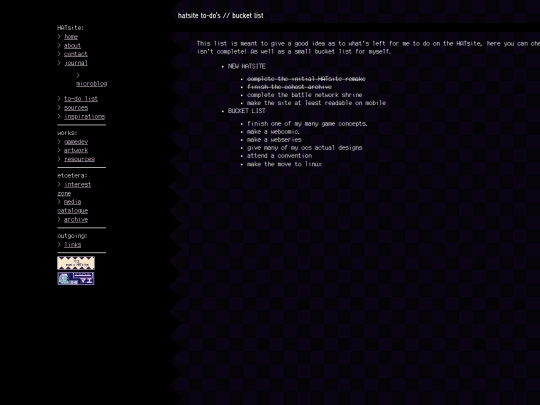The width and height of the screenshot is (540, 405).
Task: Click the blue site badge with globe
Action: (x=76, y=279)
